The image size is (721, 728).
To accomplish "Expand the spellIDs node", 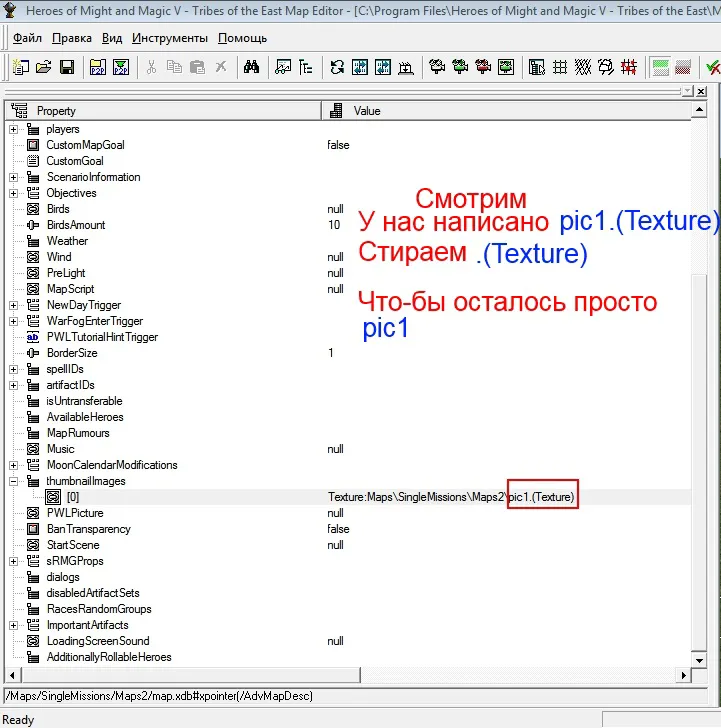I will click(13, 369).
